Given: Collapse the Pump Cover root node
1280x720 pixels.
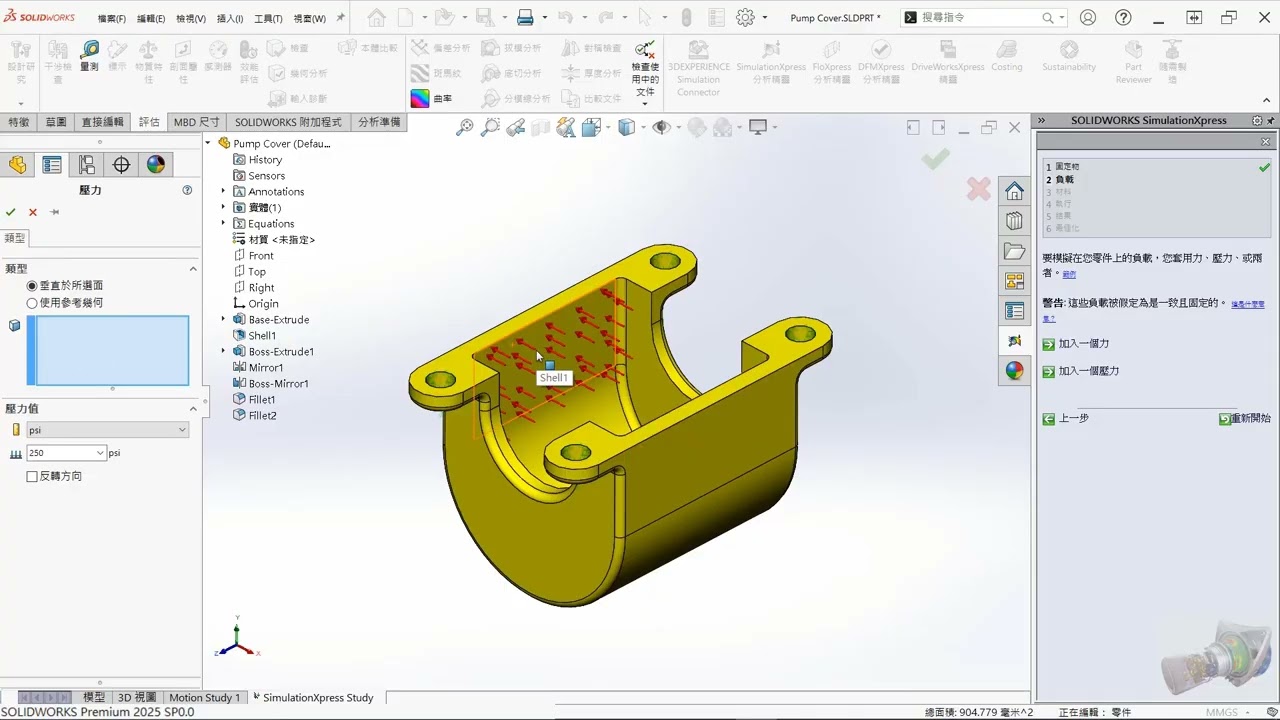Looking at the screenshot, I should [x=209, y=143].
